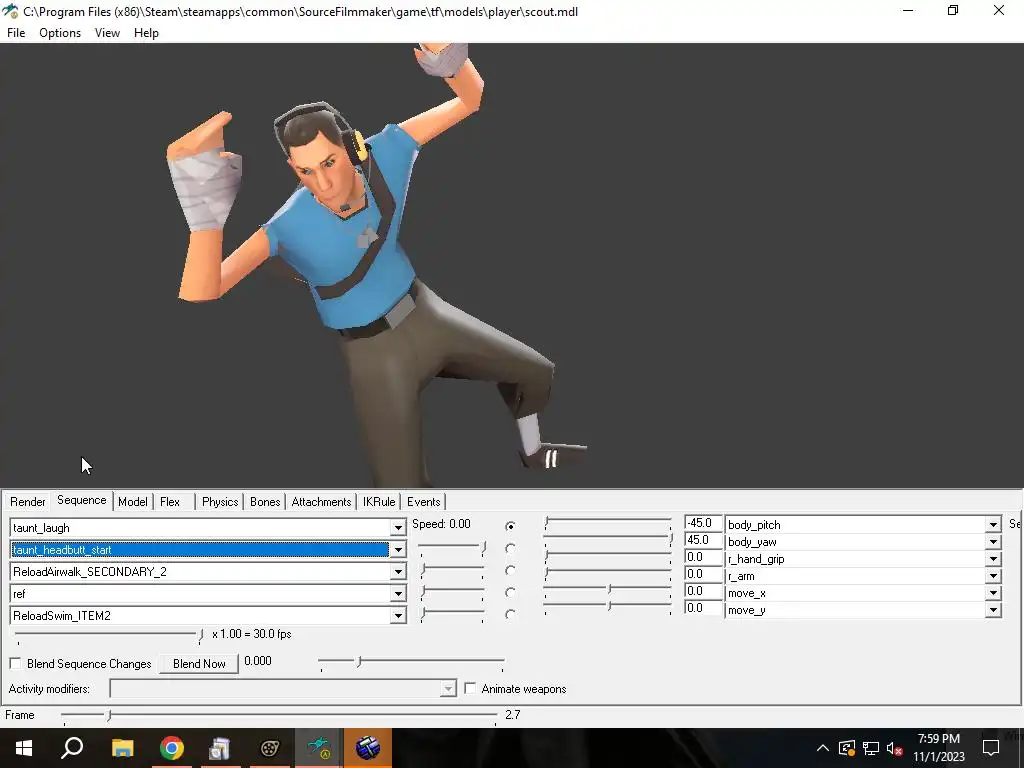Open the File menu
1024x768 pixels.
[16, 33]
